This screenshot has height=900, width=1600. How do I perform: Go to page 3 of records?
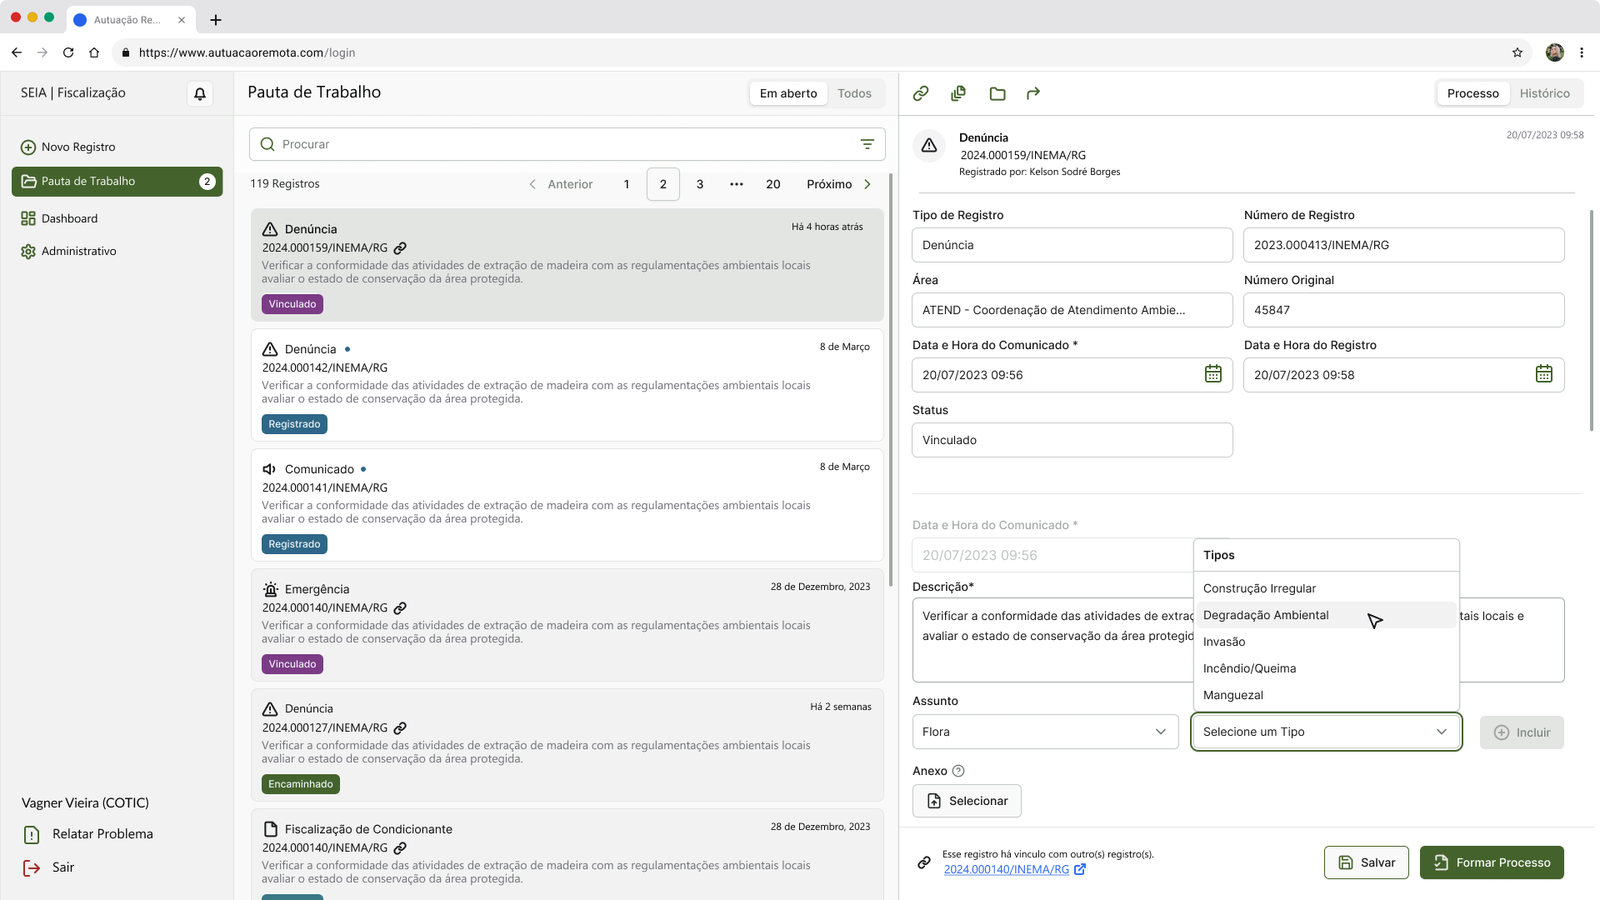click(x=700, y=184)
